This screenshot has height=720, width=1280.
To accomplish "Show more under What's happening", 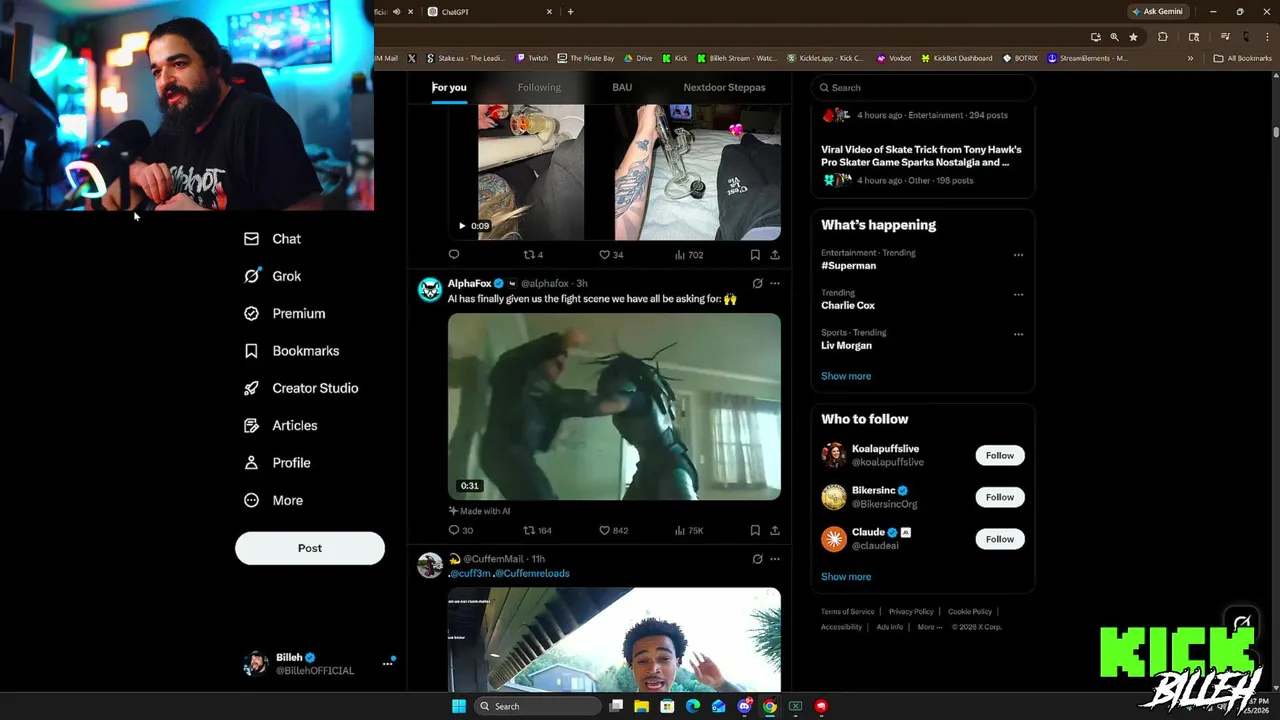I will (846, 376).
